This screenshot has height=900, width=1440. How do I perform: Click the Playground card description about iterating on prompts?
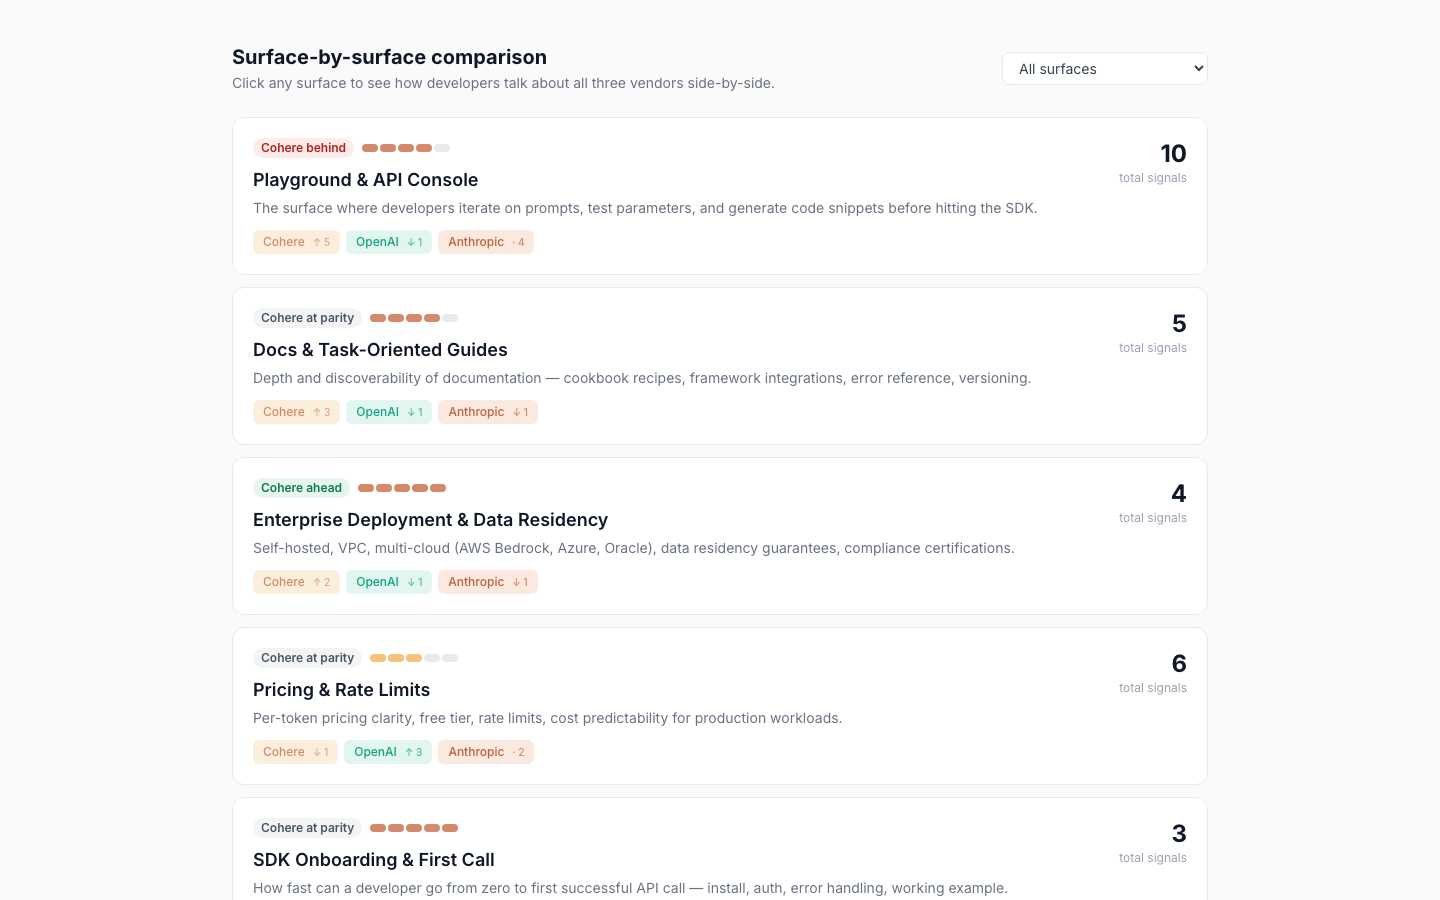click(645, 208)
